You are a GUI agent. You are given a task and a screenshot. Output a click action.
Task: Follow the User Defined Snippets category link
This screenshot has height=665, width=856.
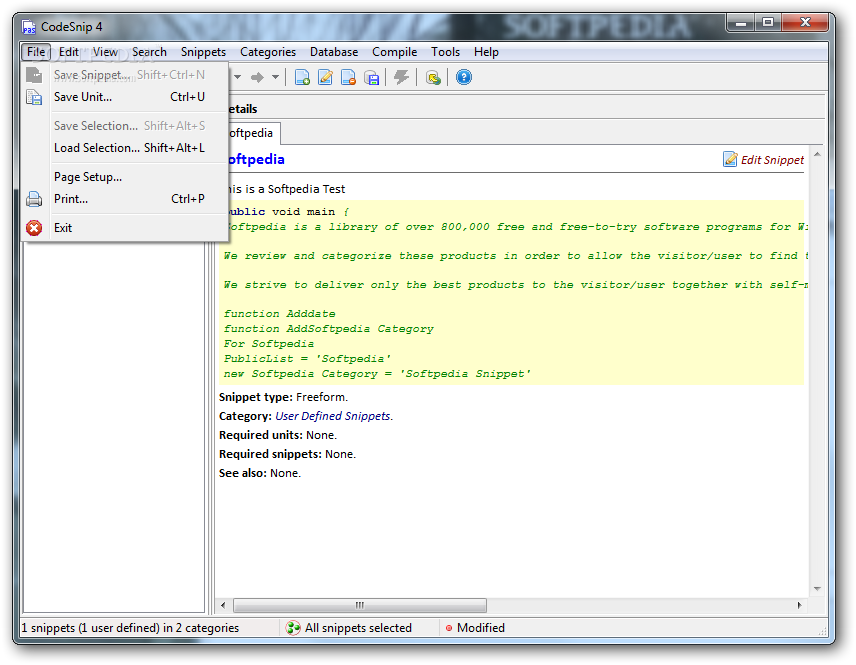coord(332,416)
